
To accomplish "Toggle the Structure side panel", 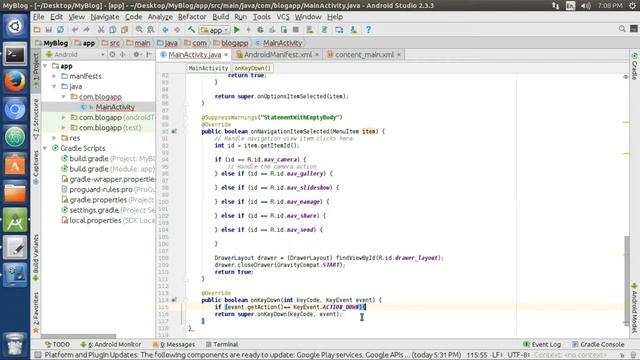I will pos(36,119).
